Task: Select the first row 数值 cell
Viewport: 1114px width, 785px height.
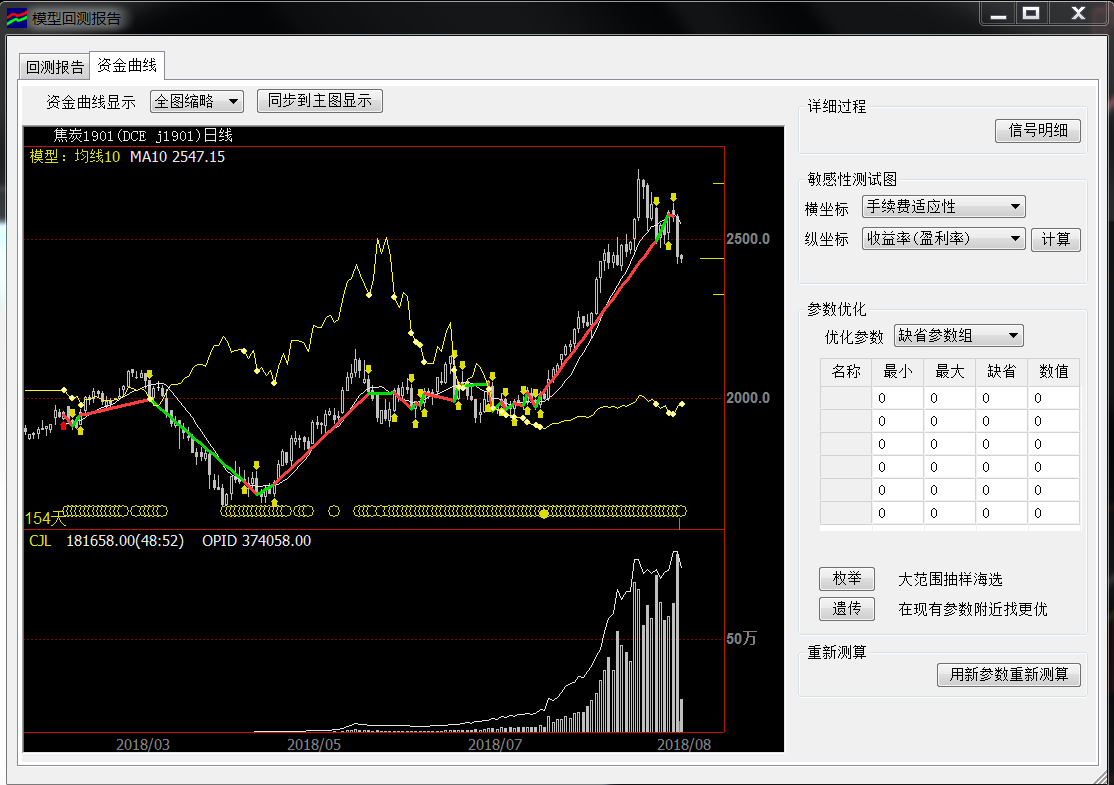Action: [1053, 398]
